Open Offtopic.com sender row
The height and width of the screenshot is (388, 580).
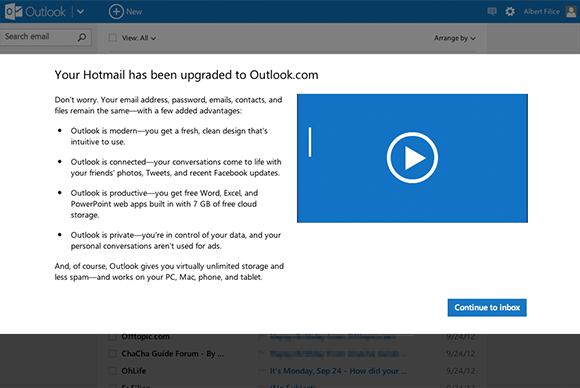(145, 337)
